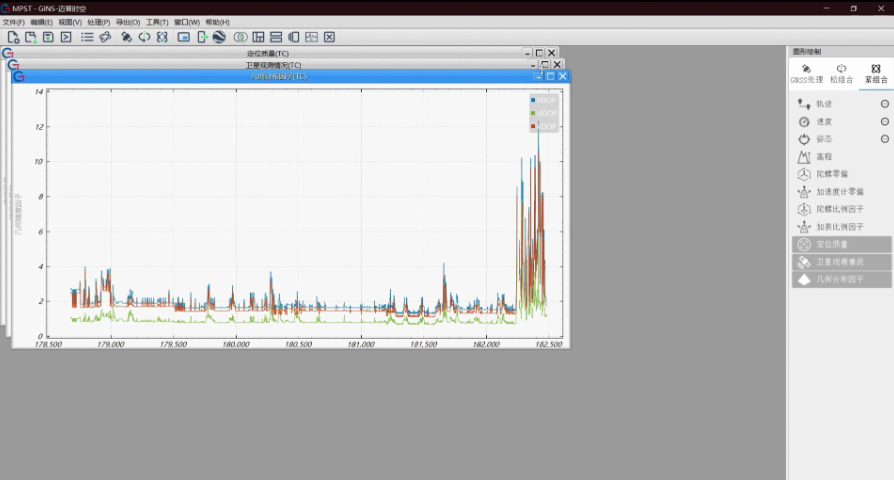The width and height of the screenshot is (894, 480).
Task: Toggle the radio button beside 姿态
Action: tap(884, 139)
